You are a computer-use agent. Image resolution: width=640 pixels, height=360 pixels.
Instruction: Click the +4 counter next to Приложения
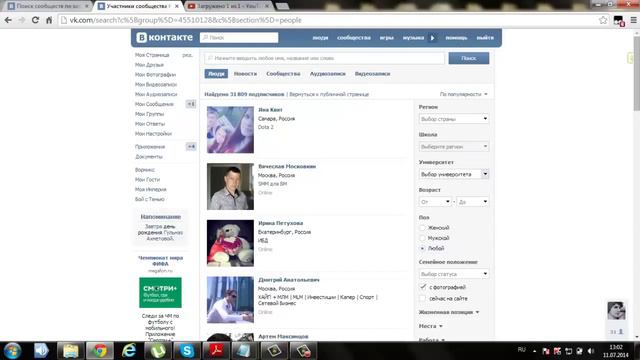tap(191, 147)
